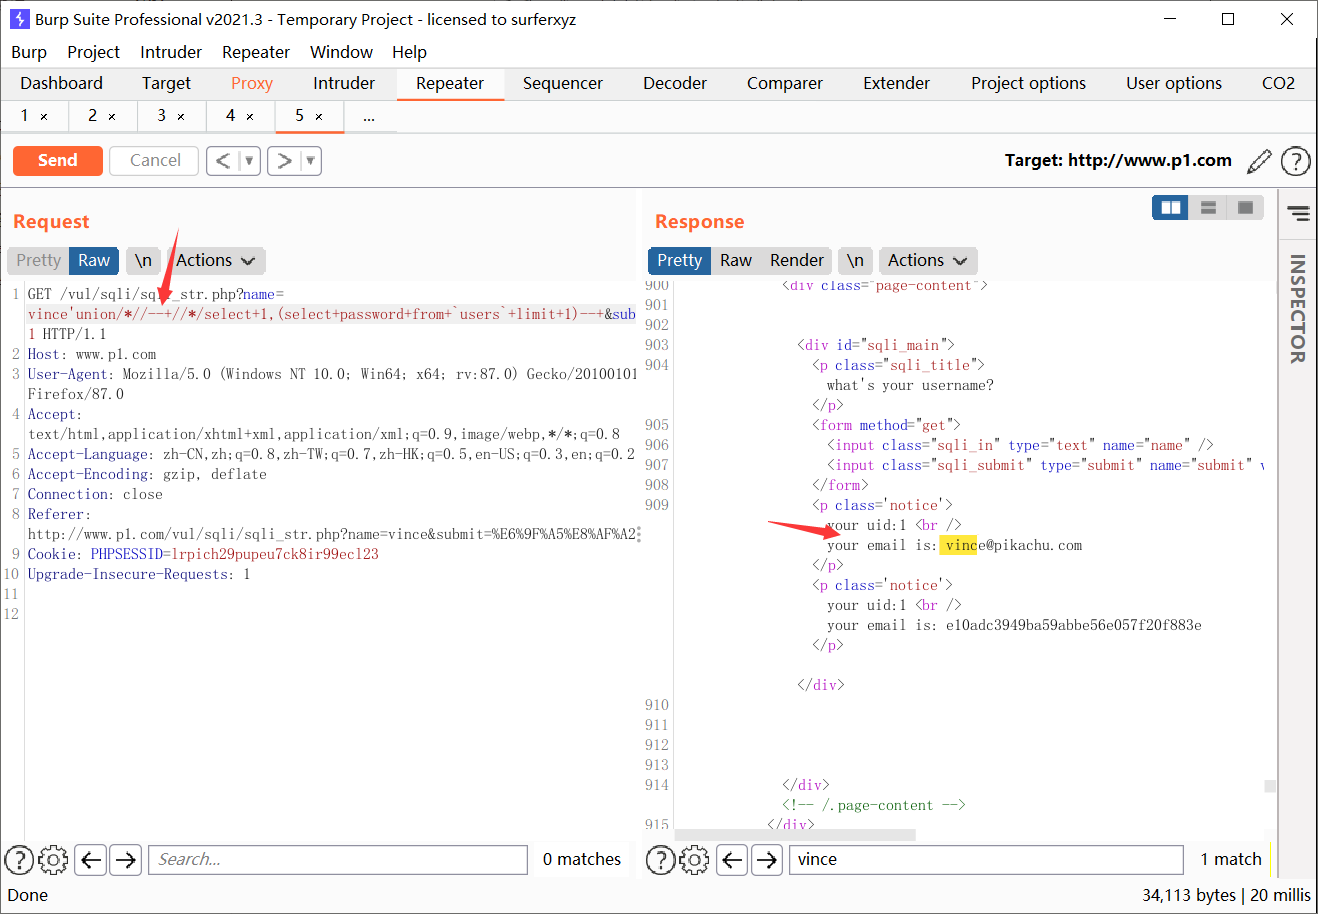The height and width of the screenshot is (914, 1318).
Task: Toggle request non-printable chars \n button
Action: pyautogui.click(x=143, y=260)
